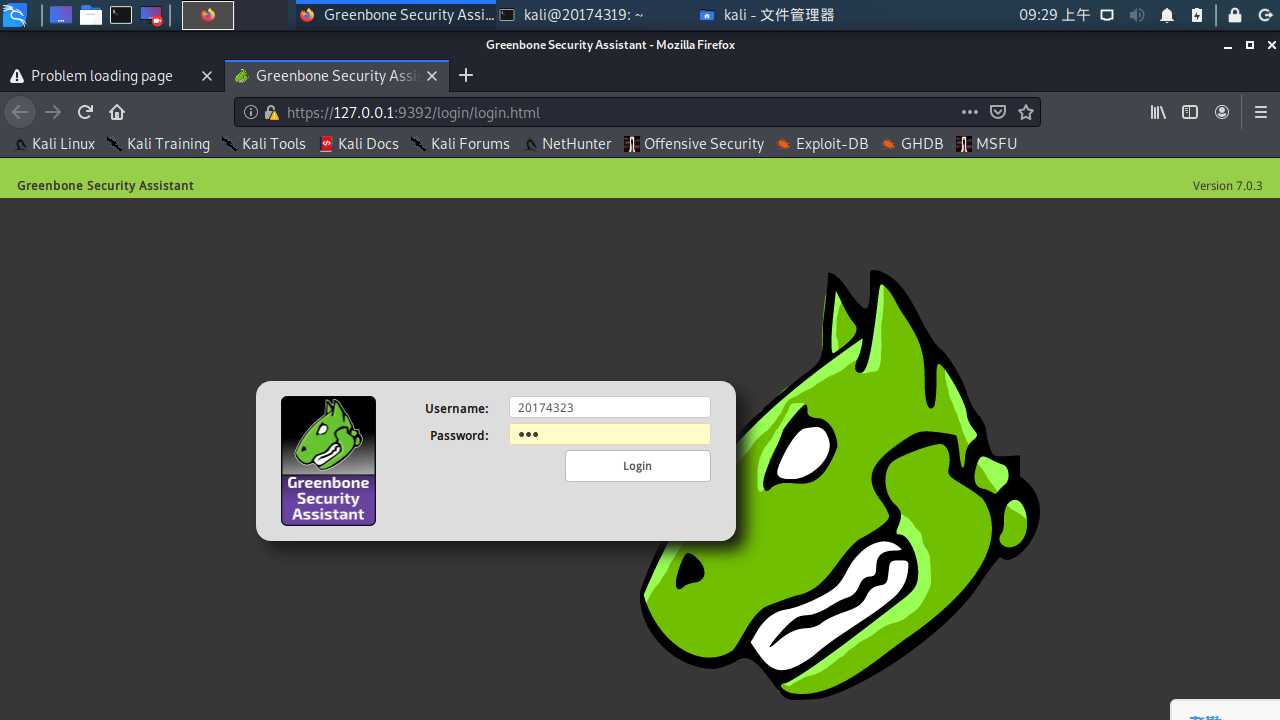
Task: Close the Greenbone Security Assistant tab
Action: click(432, 76)
